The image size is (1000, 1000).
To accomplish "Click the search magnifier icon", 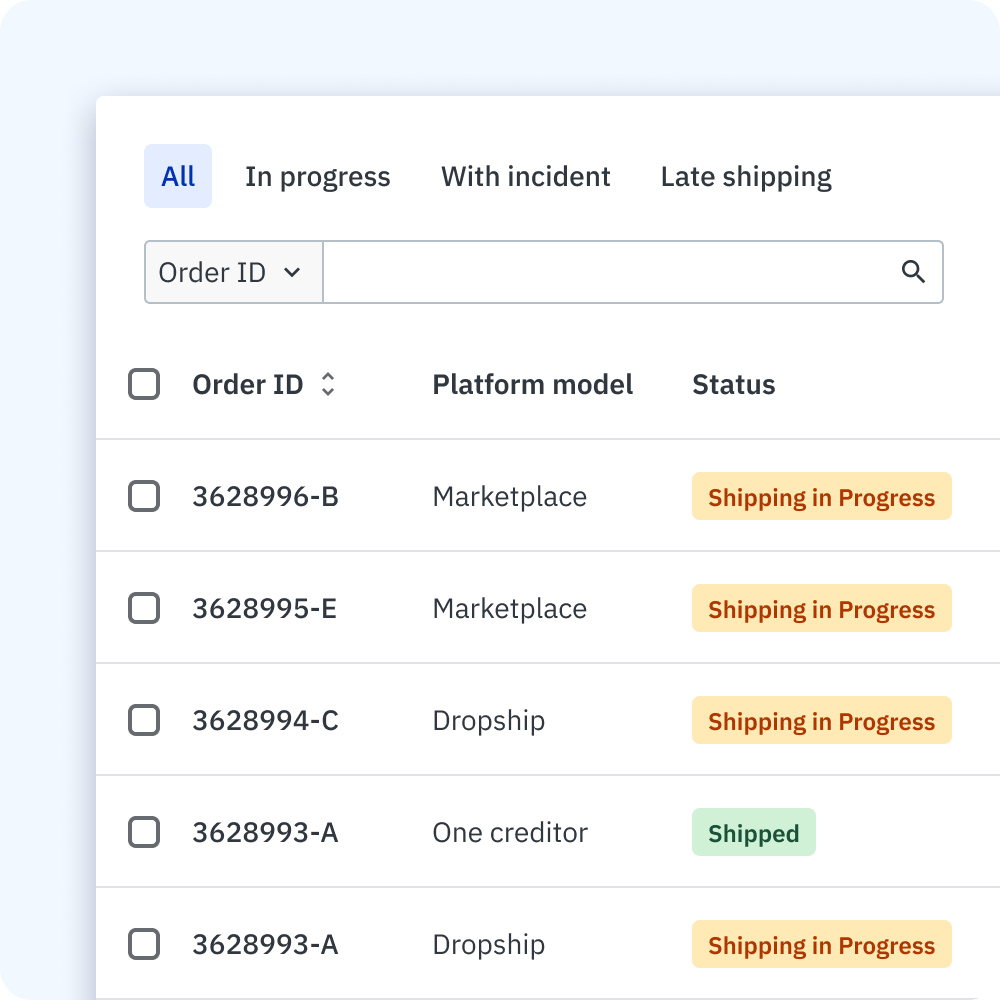I will click(x=913, y=271).
